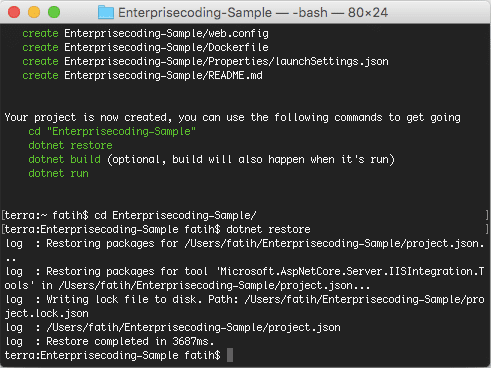
Task: Click the yellow minimize window button
Action: (34, 12)
